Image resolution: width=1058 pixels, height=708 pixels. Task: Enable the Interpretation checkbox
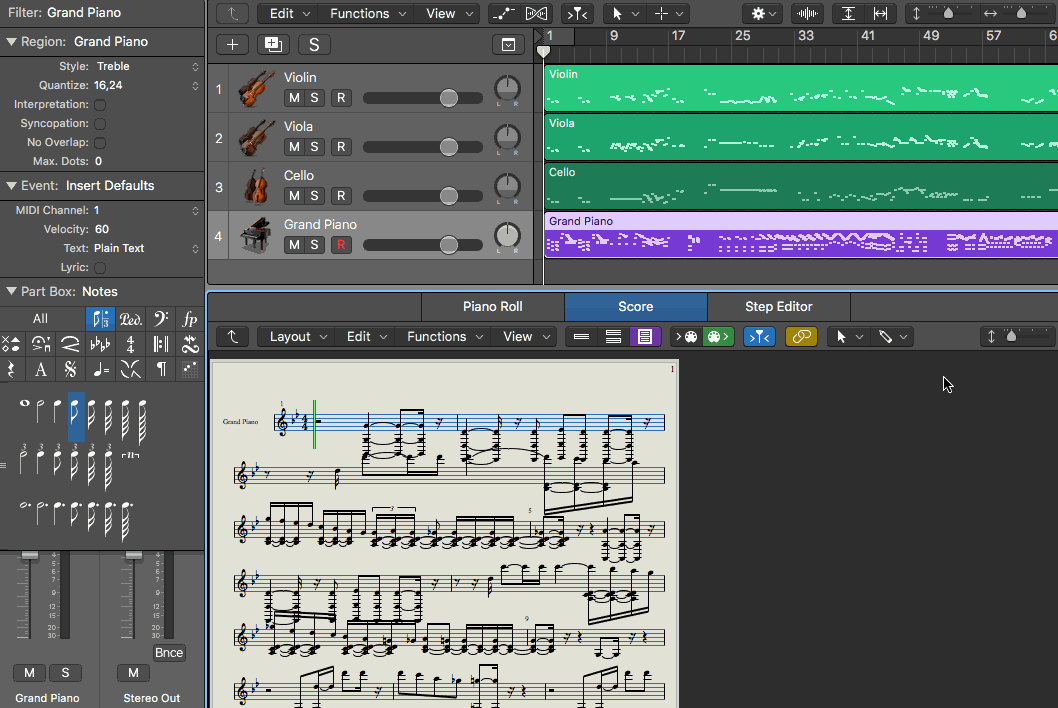click(101, 105)
